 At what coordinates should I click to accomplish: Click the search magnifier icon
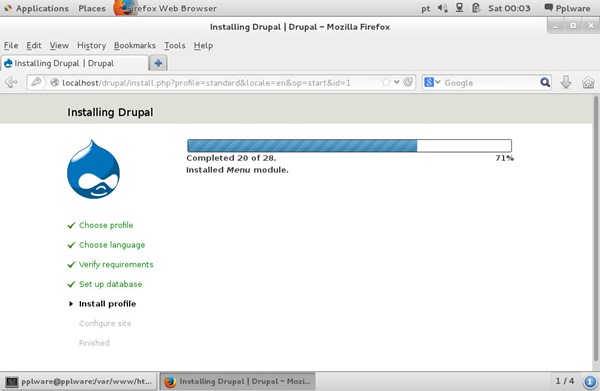(x=545, y=82)
